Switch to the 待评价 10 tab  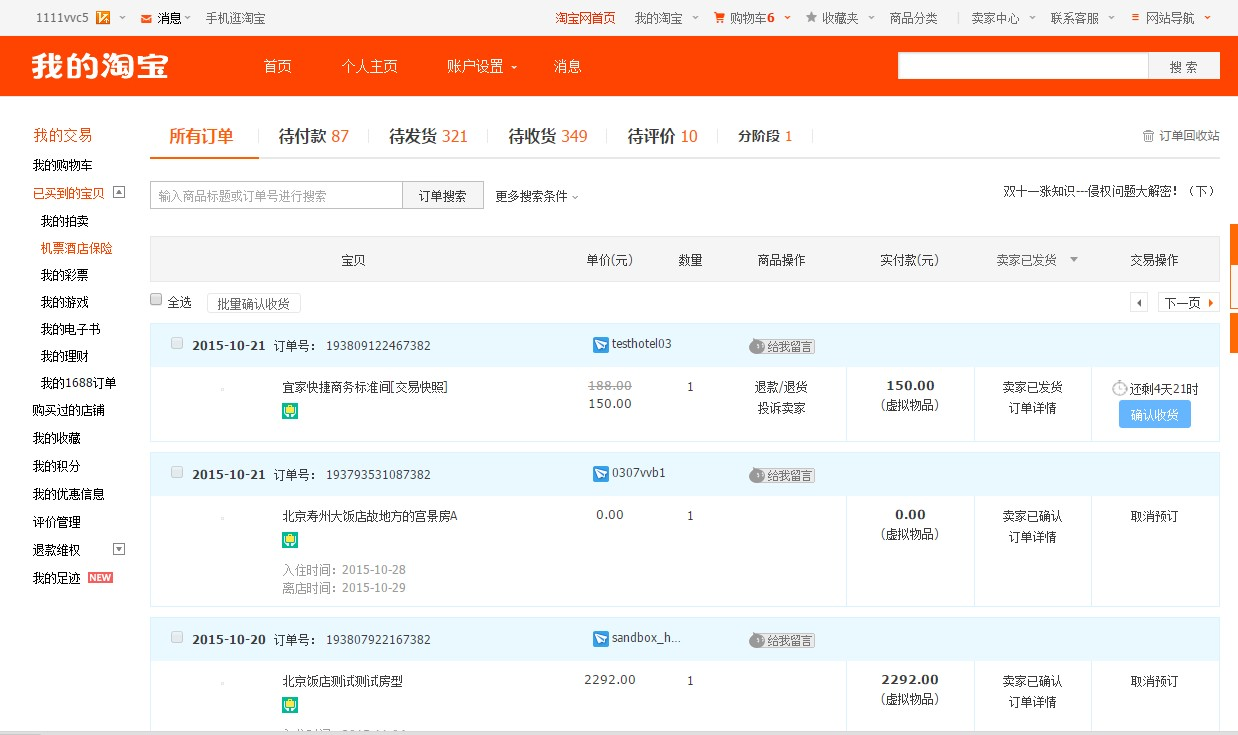[663, 136]
